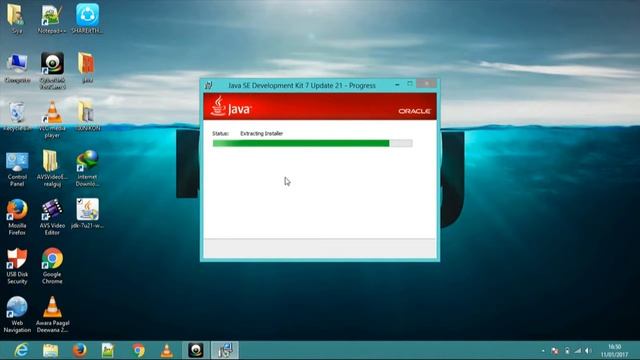Image resolution: width=640 pixels, height=360 pixels.
Task: Select the AVSVideoE... realguj folder icon
Action: [52, 168]
